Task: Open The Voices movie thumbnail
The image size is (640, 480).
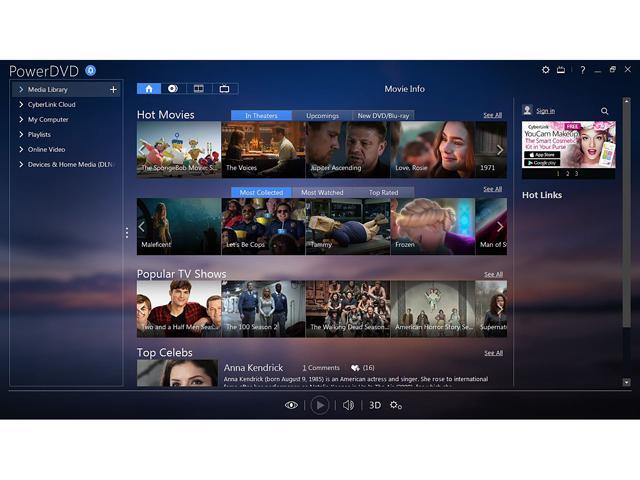Action: coord(263,149)
